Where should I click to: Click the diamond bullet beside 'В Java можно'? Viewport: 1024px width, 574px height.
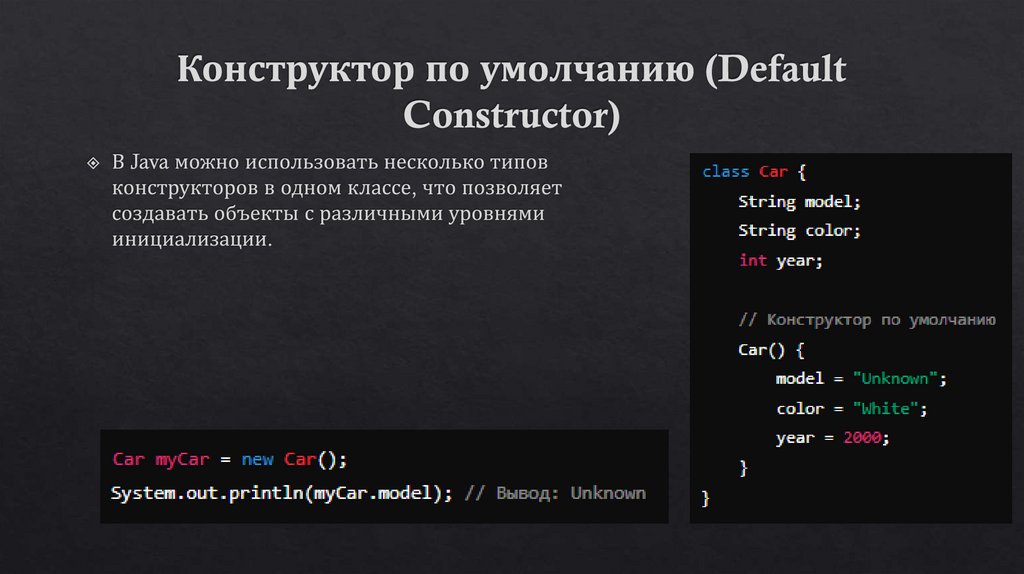coord(93,163)
